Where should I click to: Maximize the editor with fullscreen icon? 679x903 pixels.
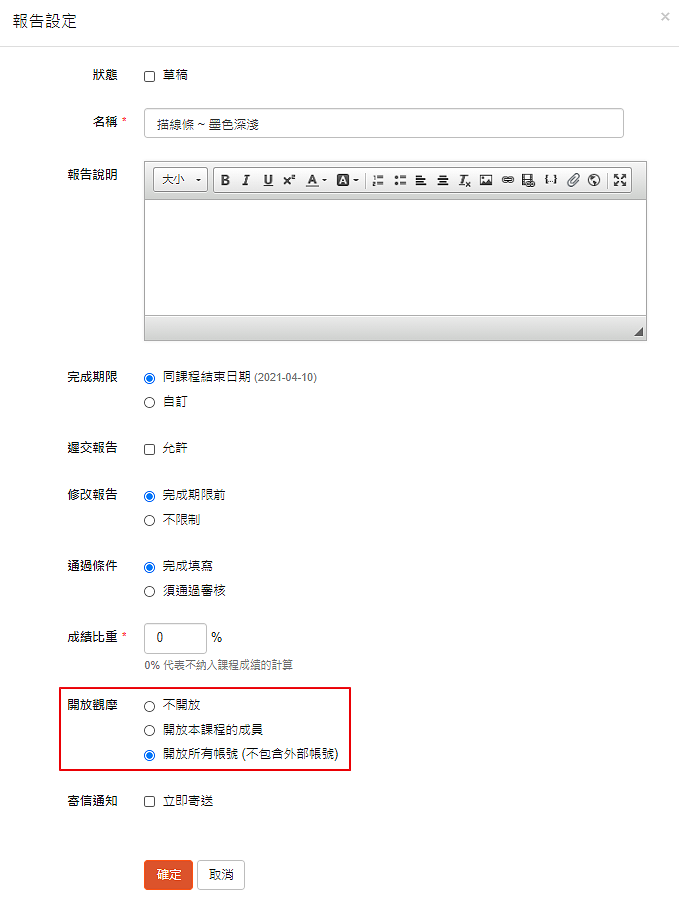click(x=620, y=180)
